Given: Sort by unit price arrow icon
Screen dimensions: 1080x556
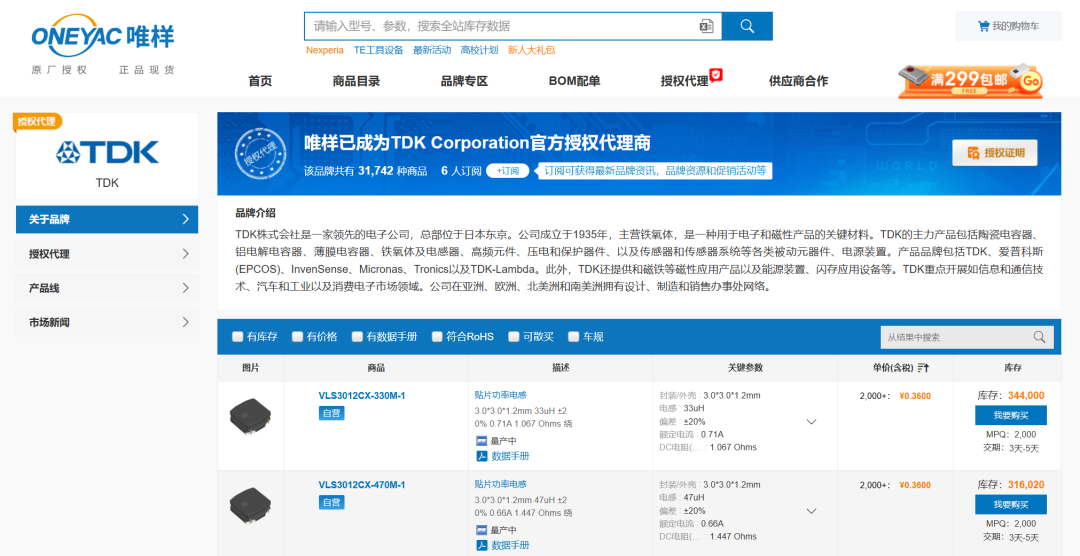Looking at the screenshot, I should pyautogui.click(x=923, y=368).
